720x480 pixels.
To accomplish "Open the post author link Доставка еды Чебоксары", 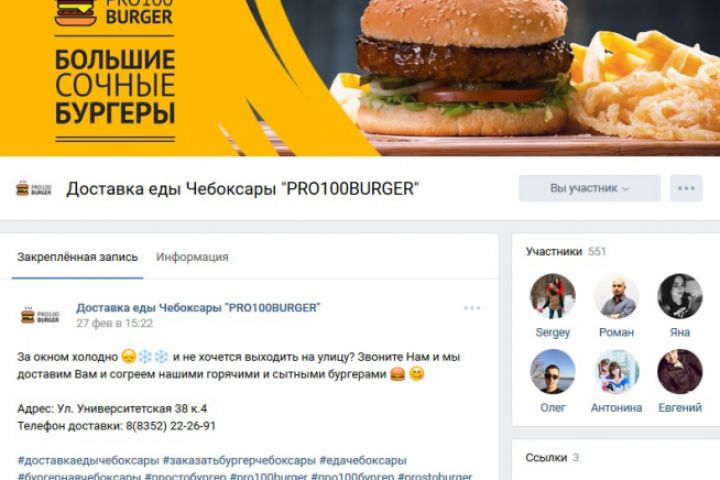I will [x=198, y=308].
